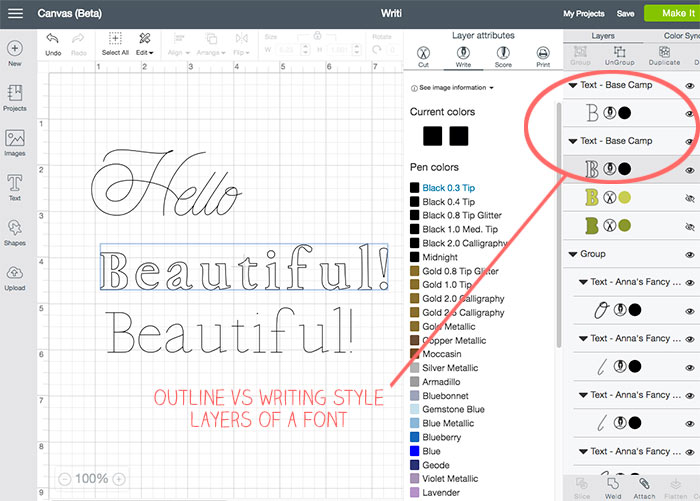Pick the Blue pen color swatch
Image resolution: width=700 pixels, height=501 pixels.
tap(415, 451)
